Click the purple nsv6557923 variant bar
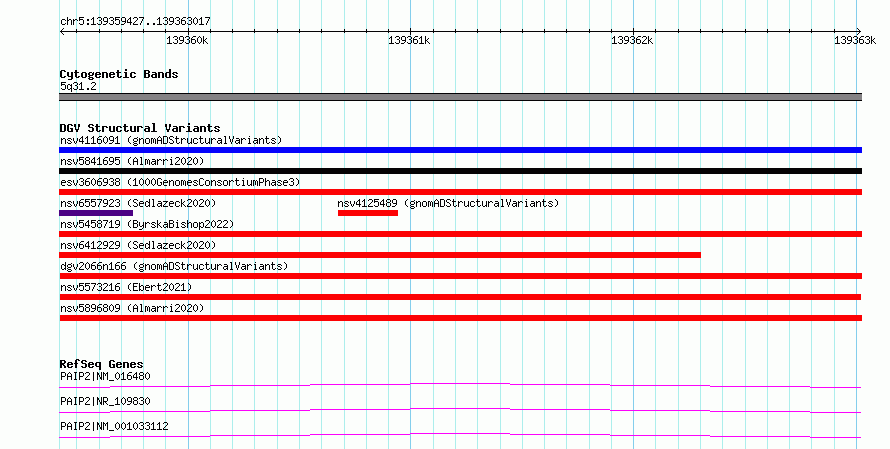Screen dimensions: 890x449 [x=96, y=213]
